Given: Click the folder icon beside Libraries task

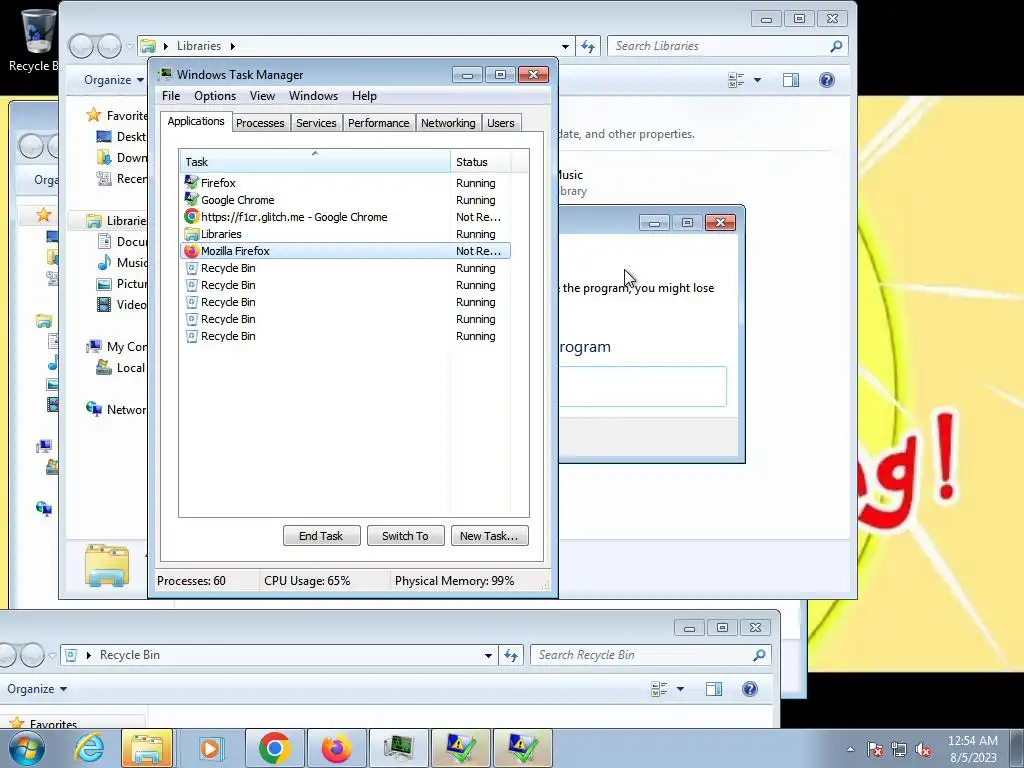Looking at the screenshot, I should pos(191,234).
